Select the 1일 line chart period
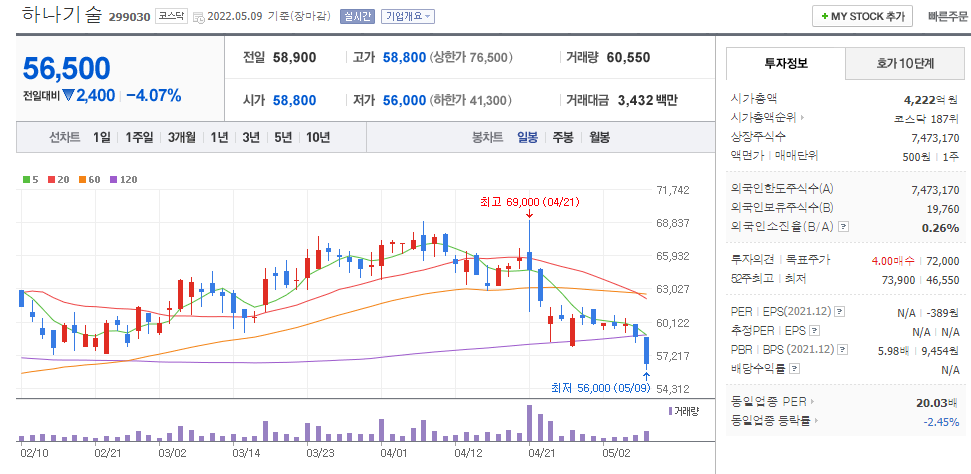Image resolution: width=971 pixels, height=474 pixels. 102,138
